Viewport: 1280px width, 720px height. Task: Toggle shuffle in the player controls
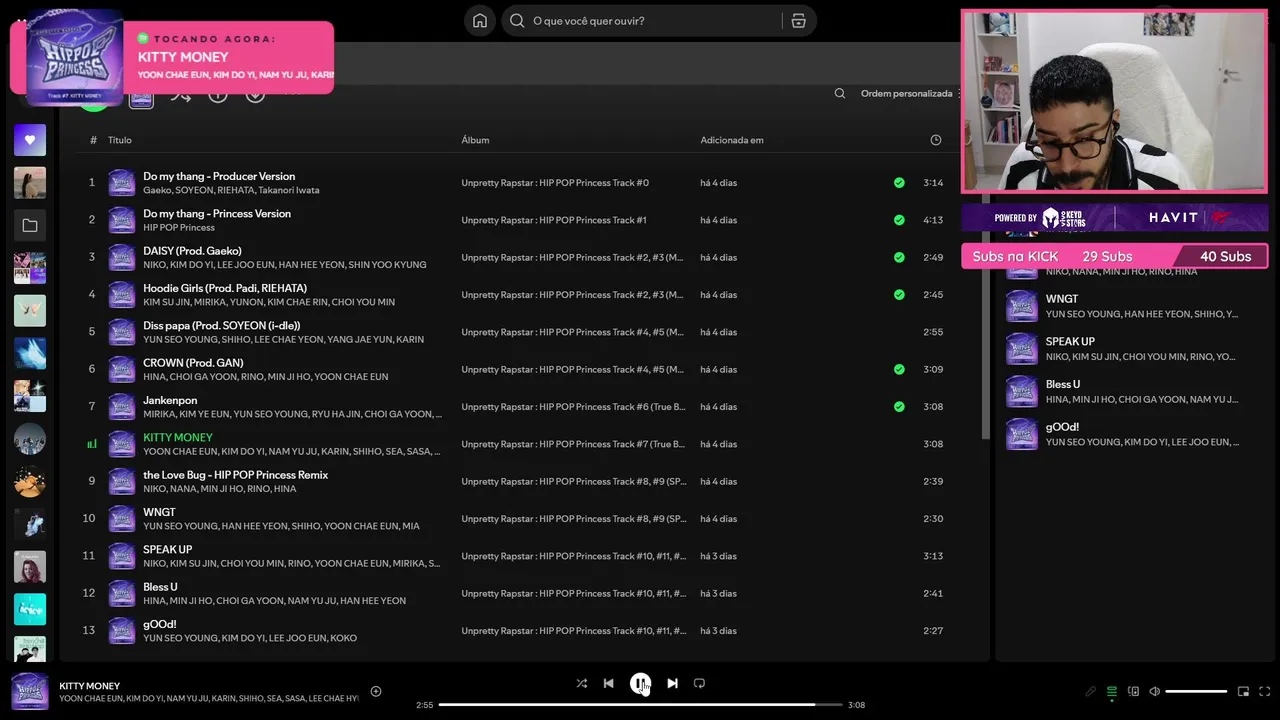(x=582, y=683)
